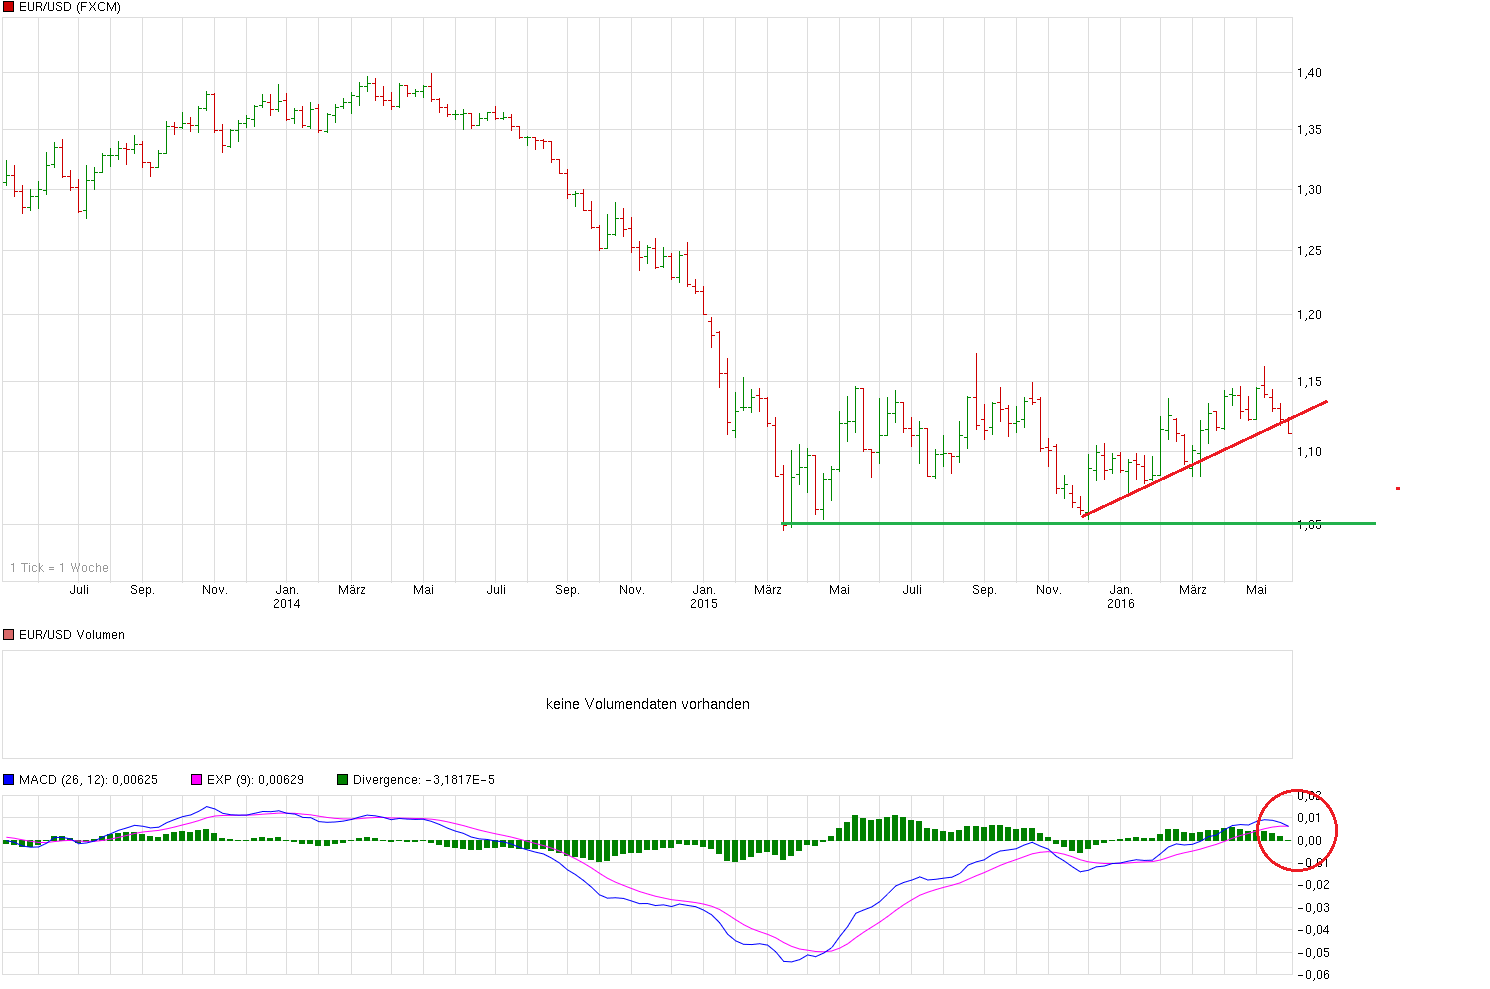Click the EUR/USD Volumen legend swatch
The image size is (1490, 989).
click(9, 635)
